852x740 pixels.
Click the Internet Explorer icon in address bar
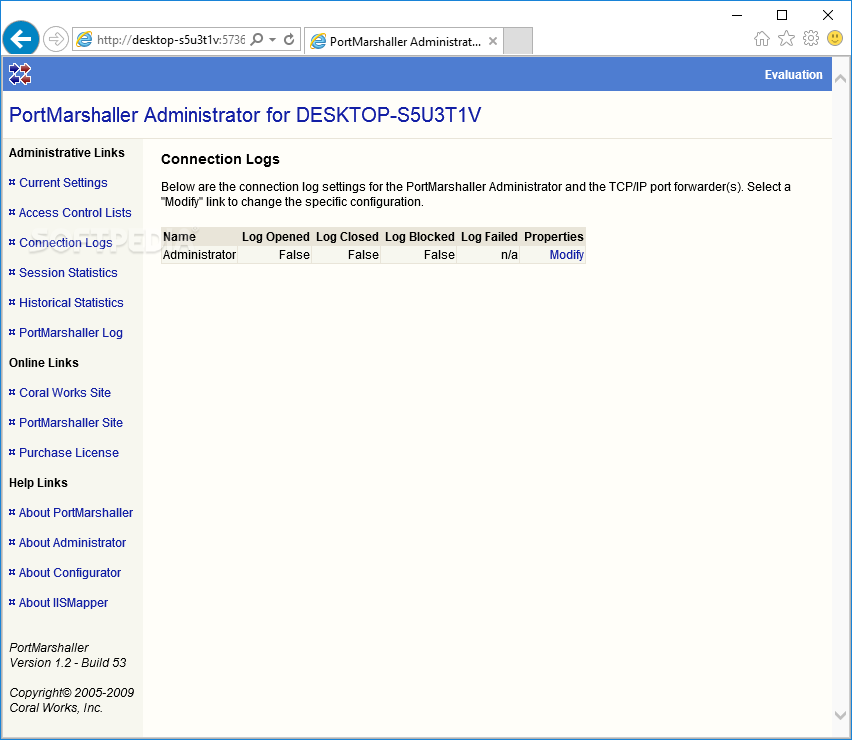click(84, 39)
